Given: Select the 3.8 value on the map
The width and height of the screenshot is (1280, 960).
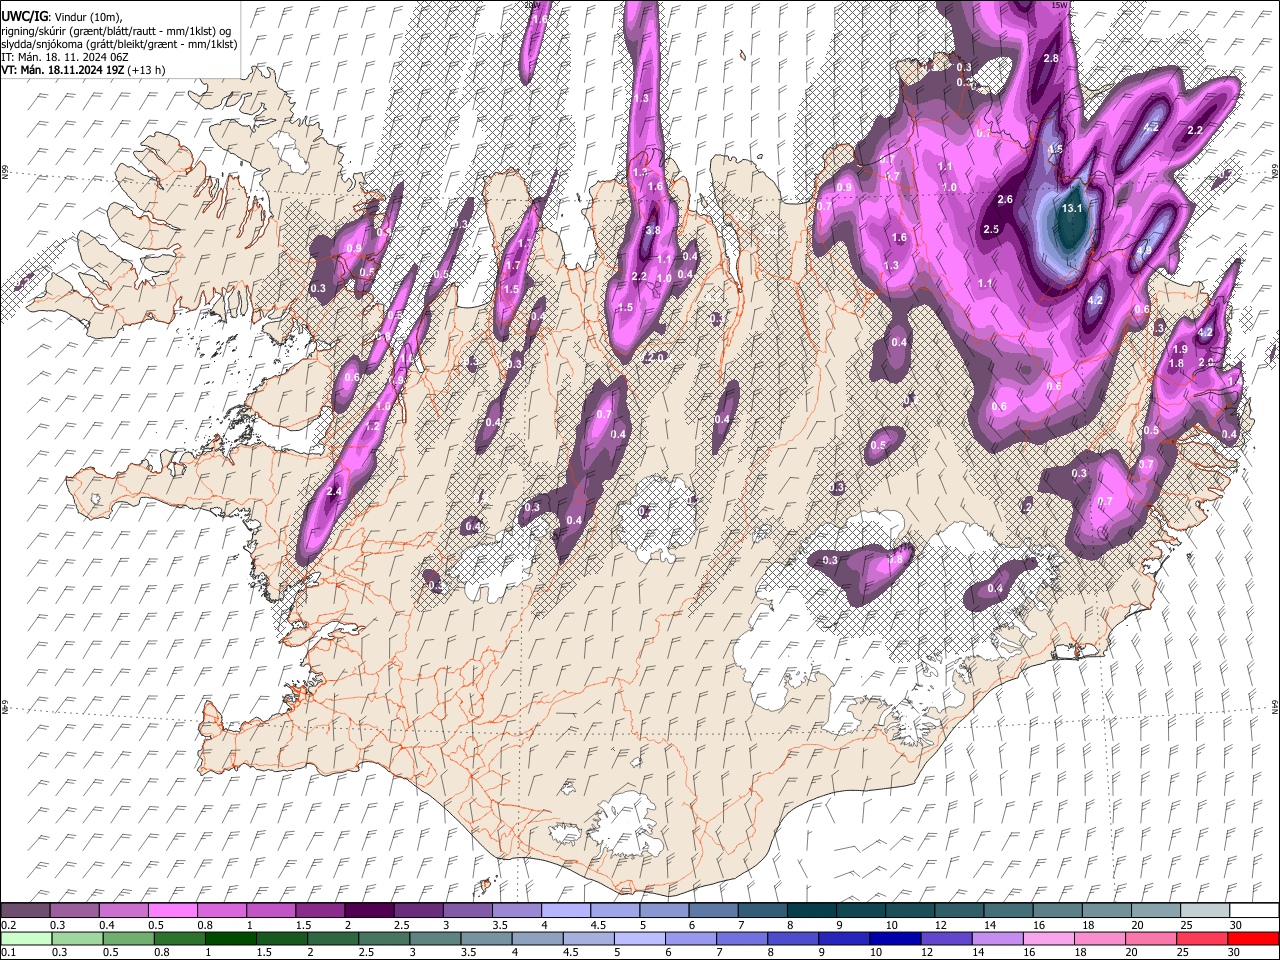Looking at the screenshot, I should (653, 230).
